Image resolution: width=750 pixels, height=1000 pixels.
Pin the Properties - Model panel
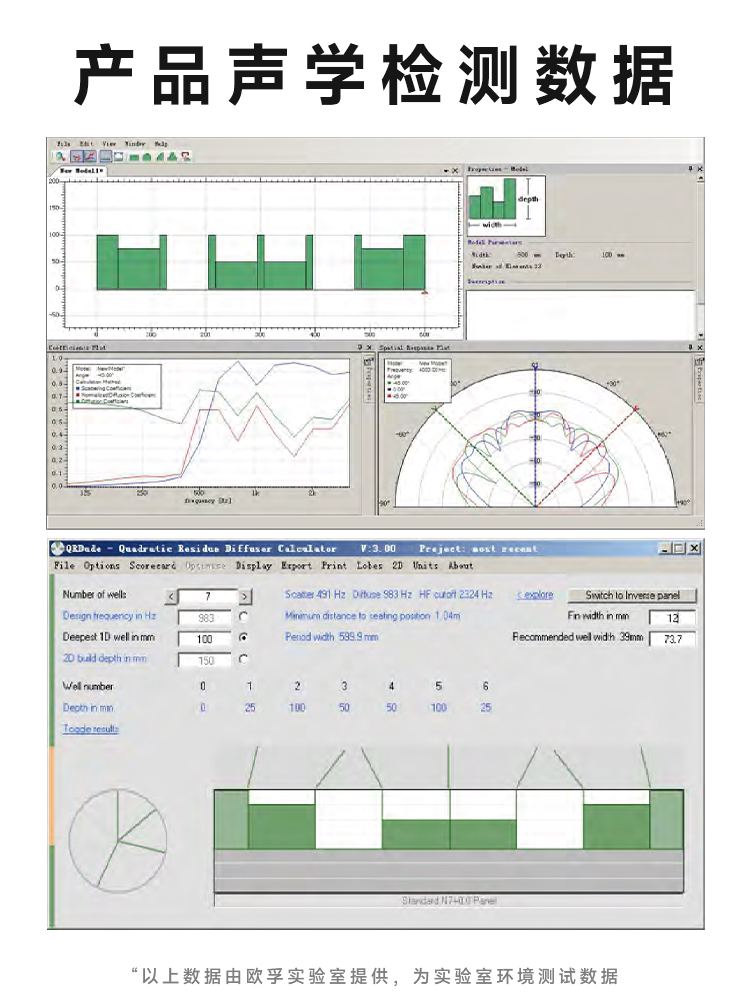click(x=691, y=169)
